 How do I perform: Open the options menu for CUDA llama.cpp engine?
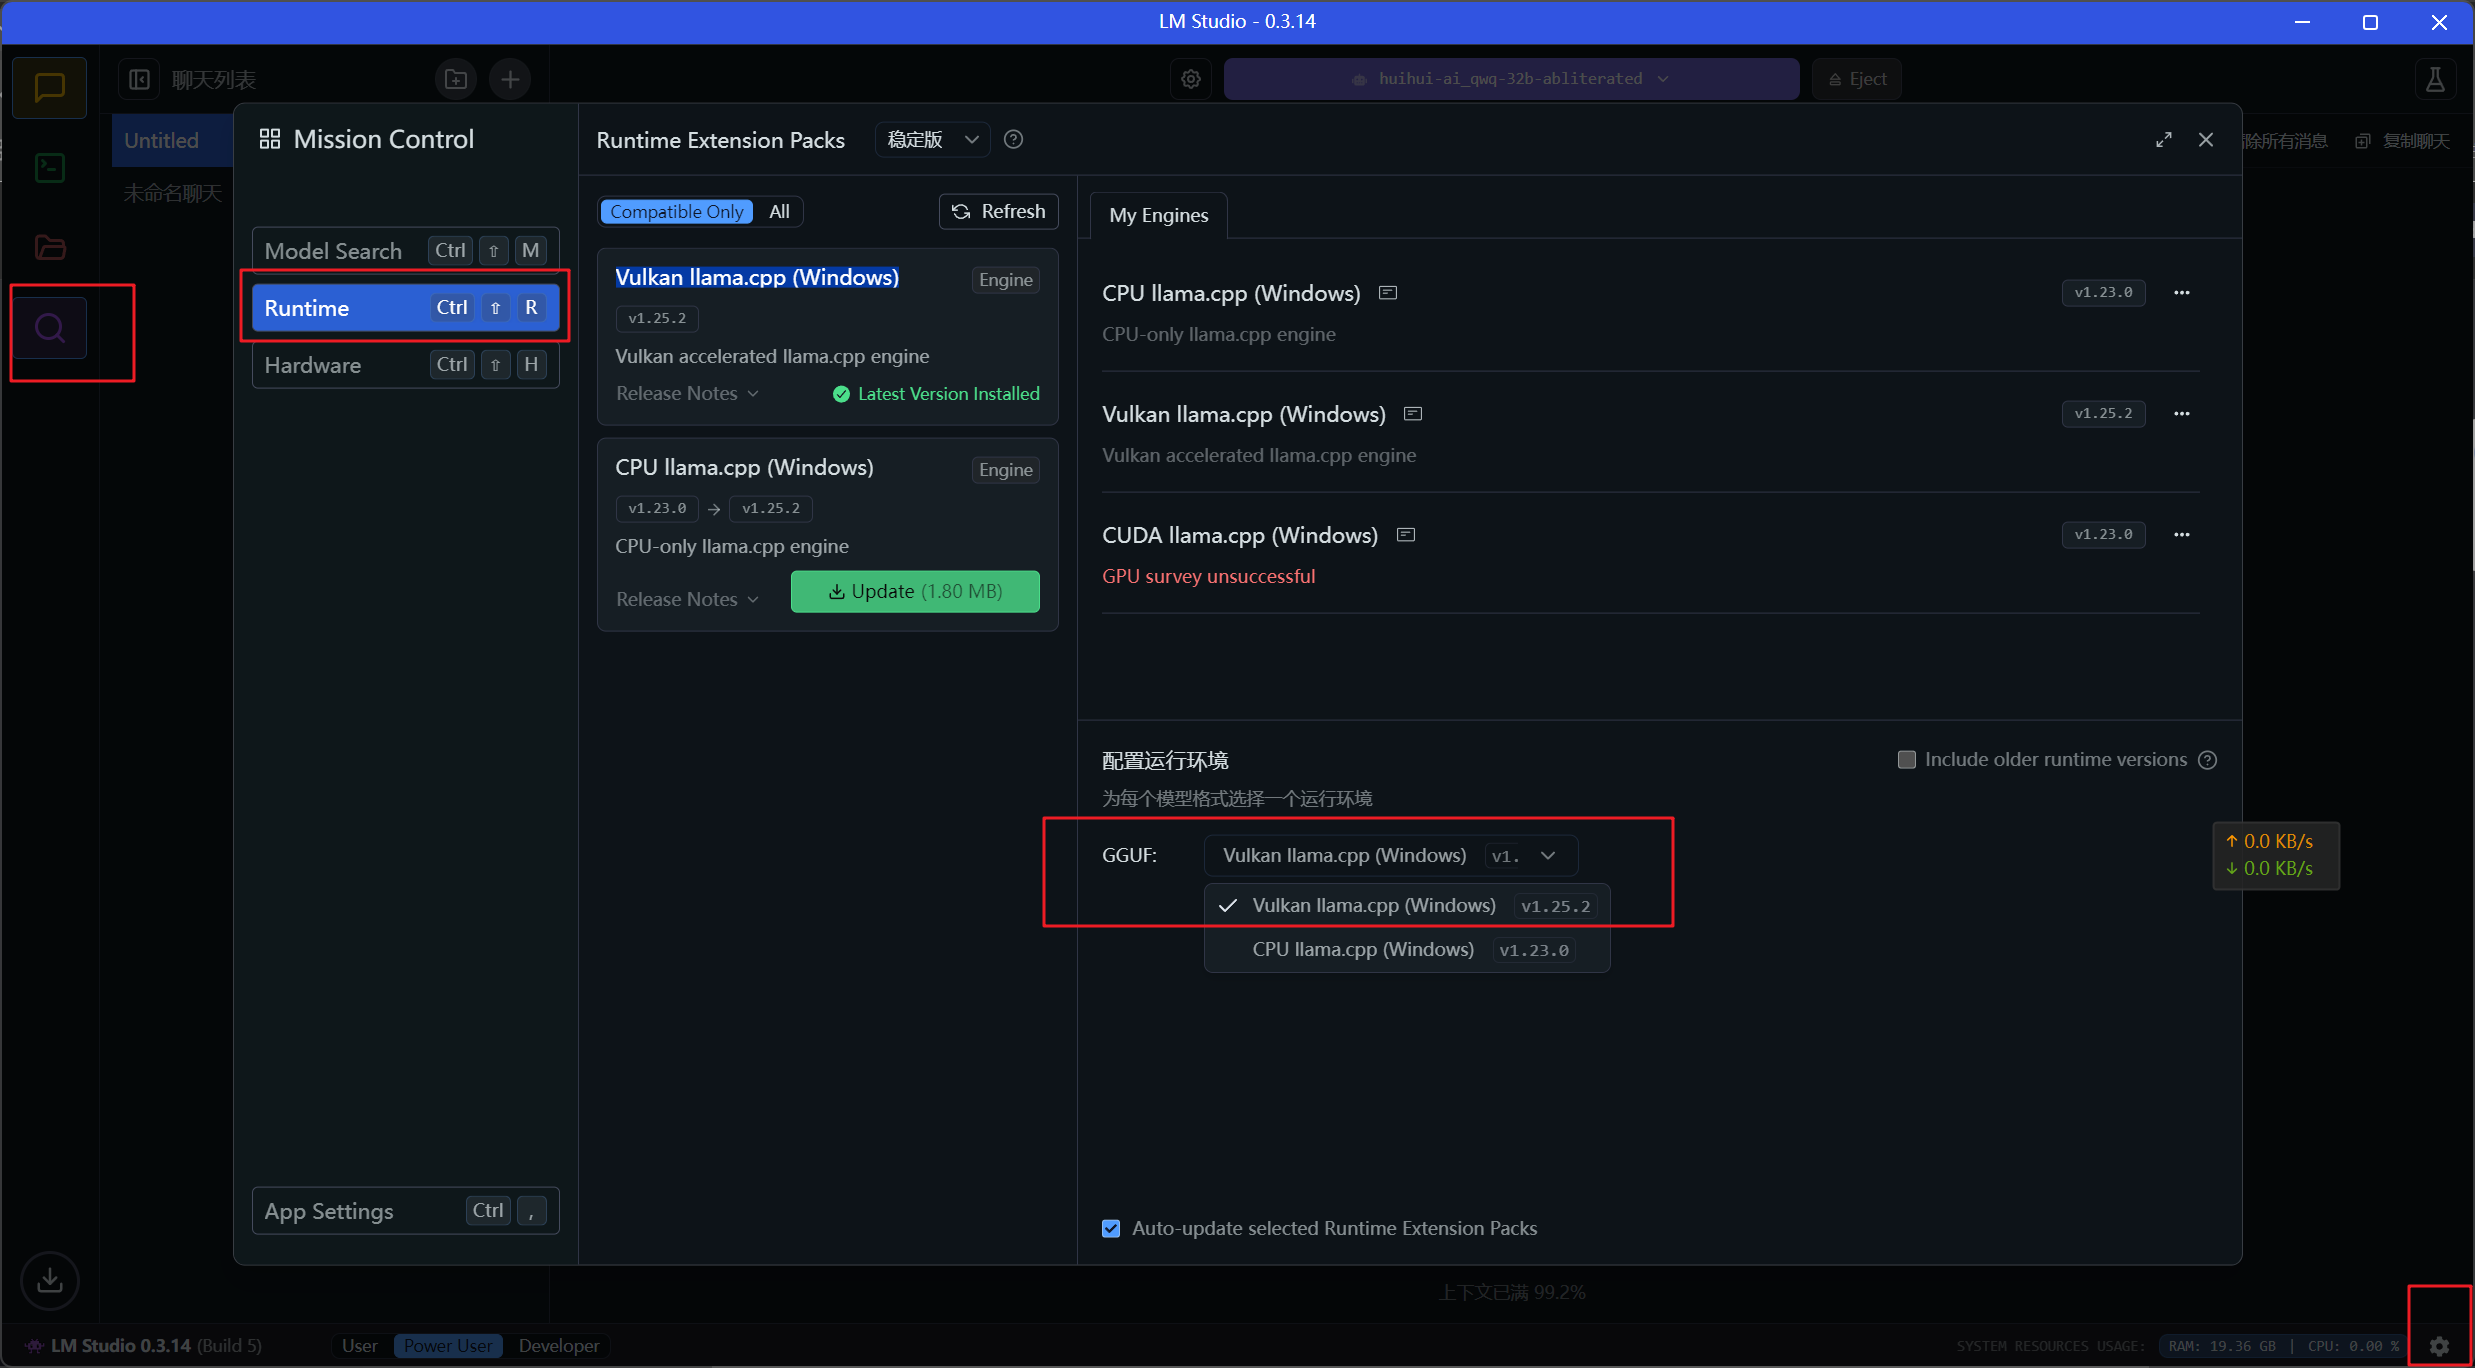pyautogui.click(x=2181, y=535)
